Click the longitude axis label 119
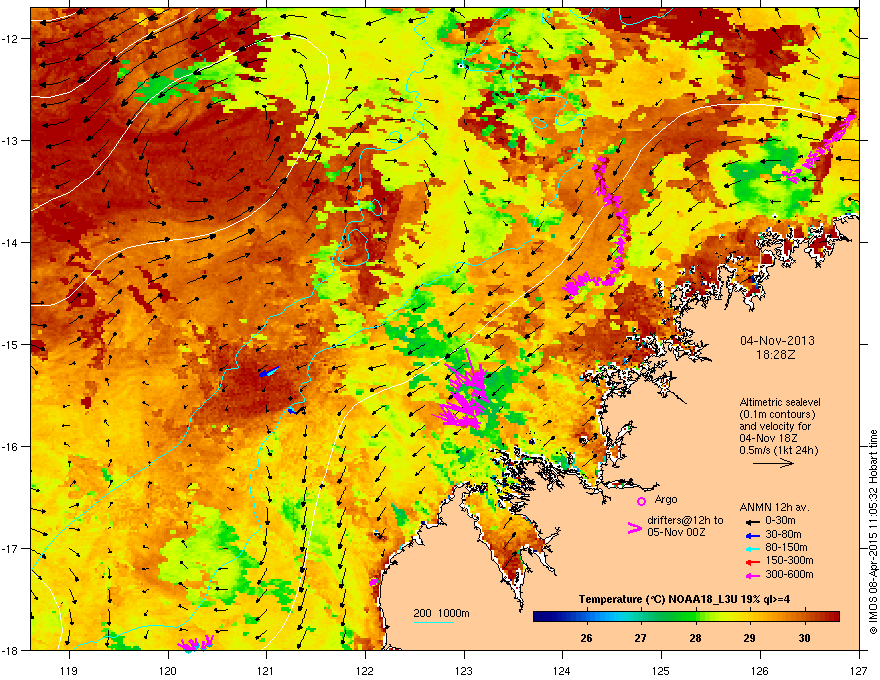Viewport: 880px width, 680px height. 69,670
